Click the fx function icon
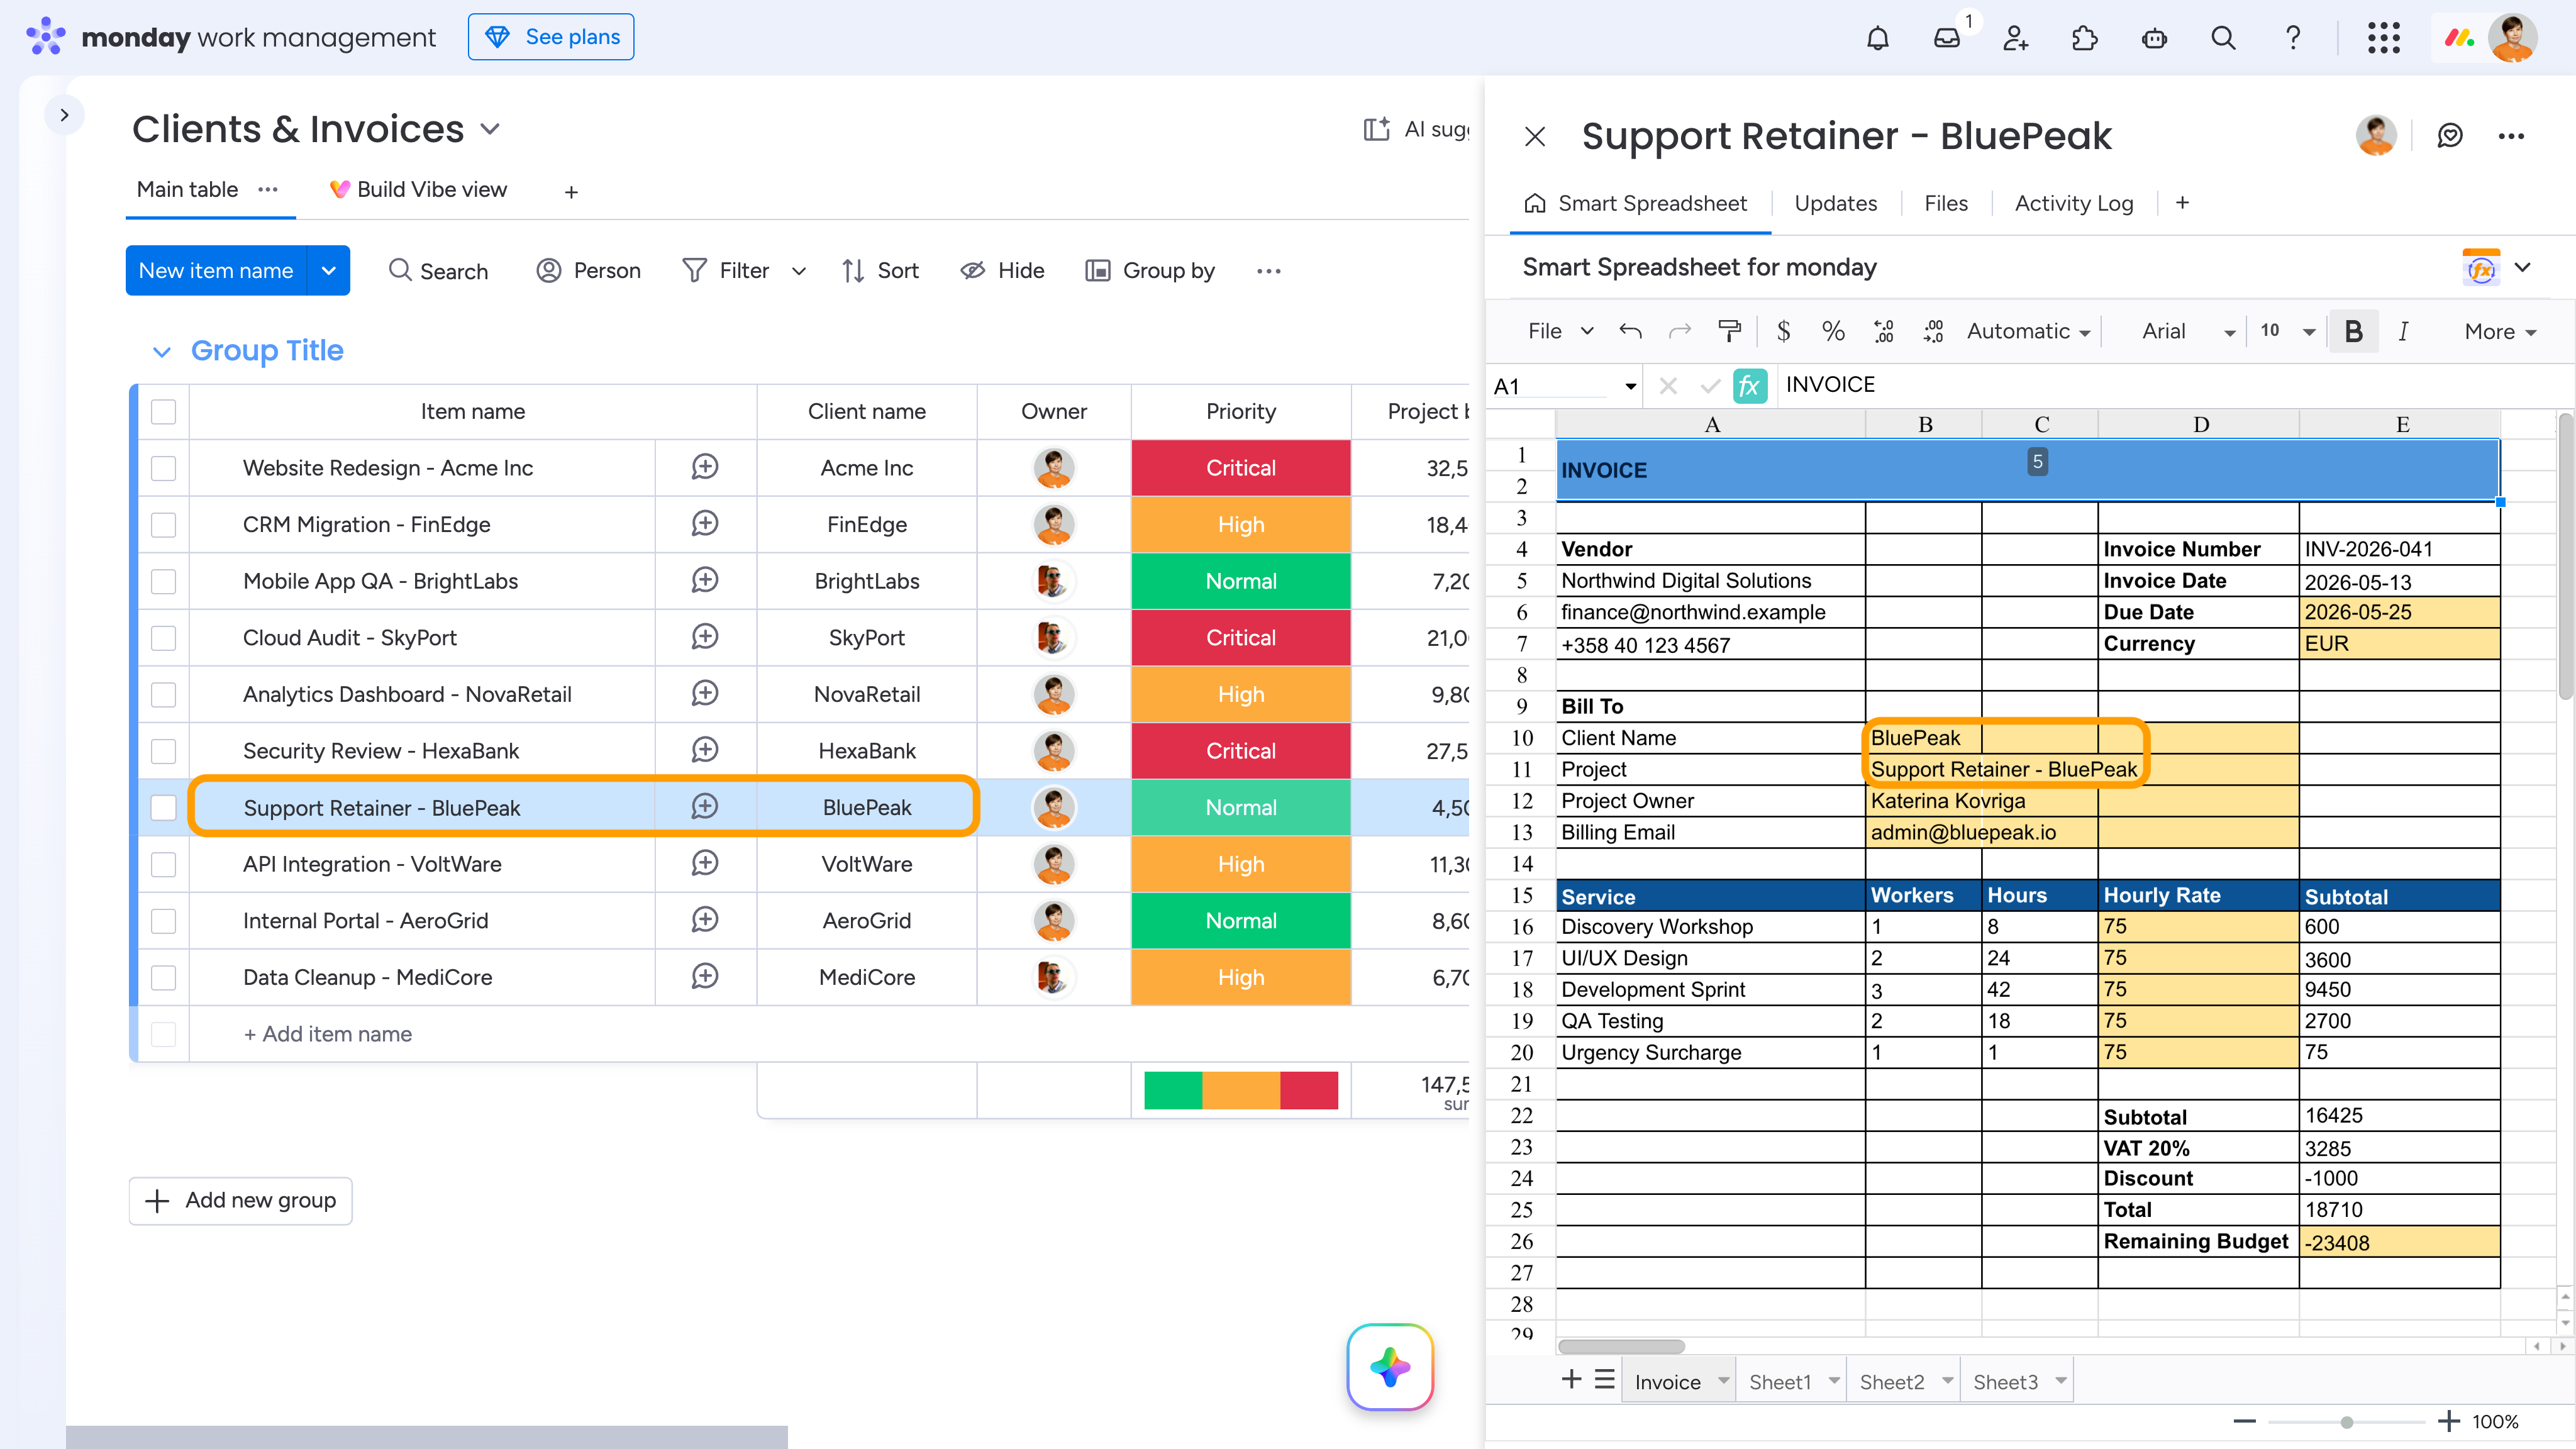Image resolution: width=2576 pixels, height=1449 pixels. [1749, 385]
